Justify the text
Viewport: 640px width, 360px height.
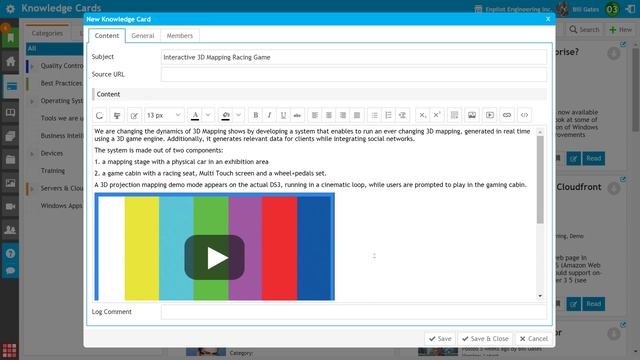357,116
